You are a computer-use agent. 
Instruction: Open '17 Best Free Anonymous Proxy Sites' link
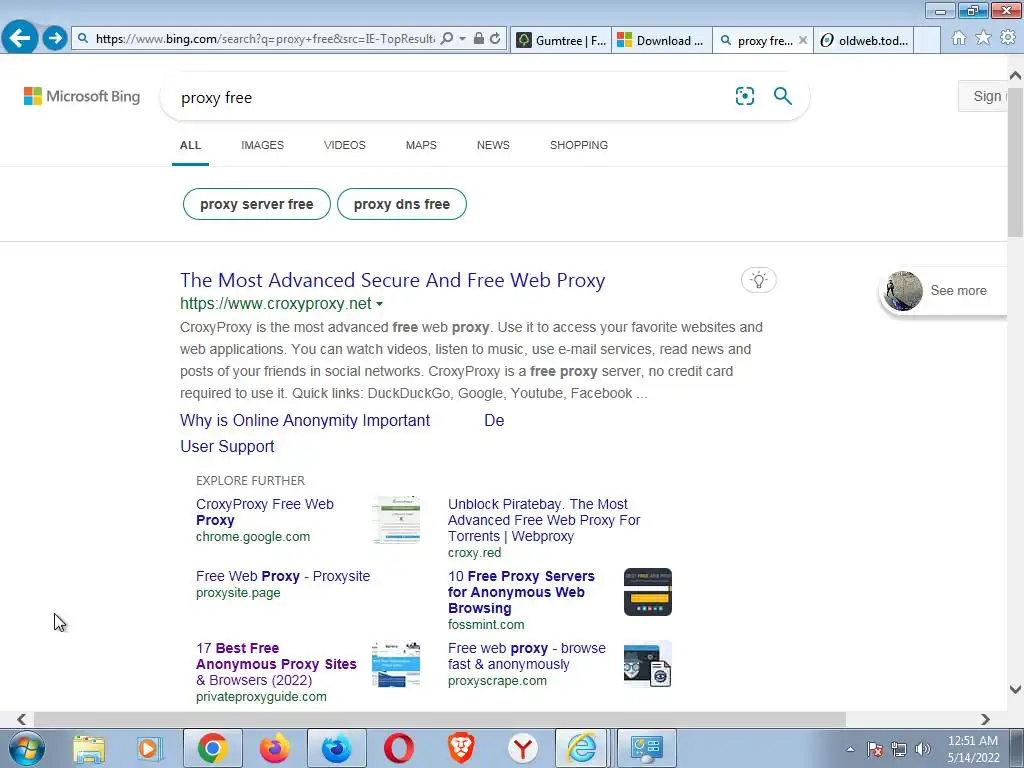(276, 664)
